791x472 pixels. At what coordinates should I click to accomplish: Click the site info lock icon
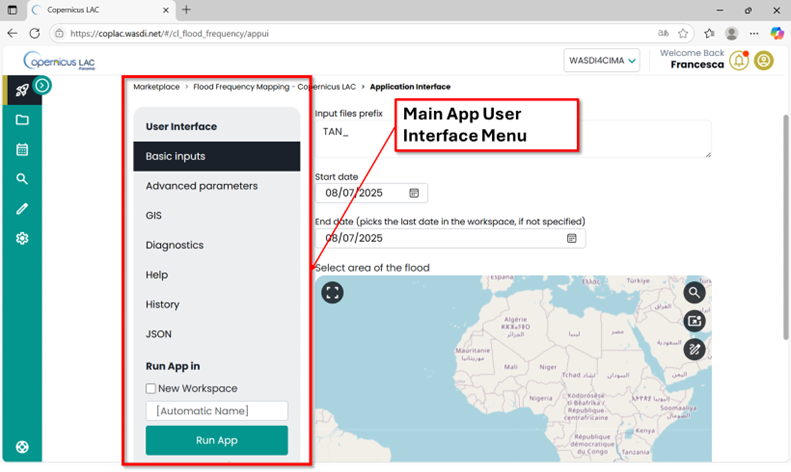pyautogui.click(x=60, y=33)
